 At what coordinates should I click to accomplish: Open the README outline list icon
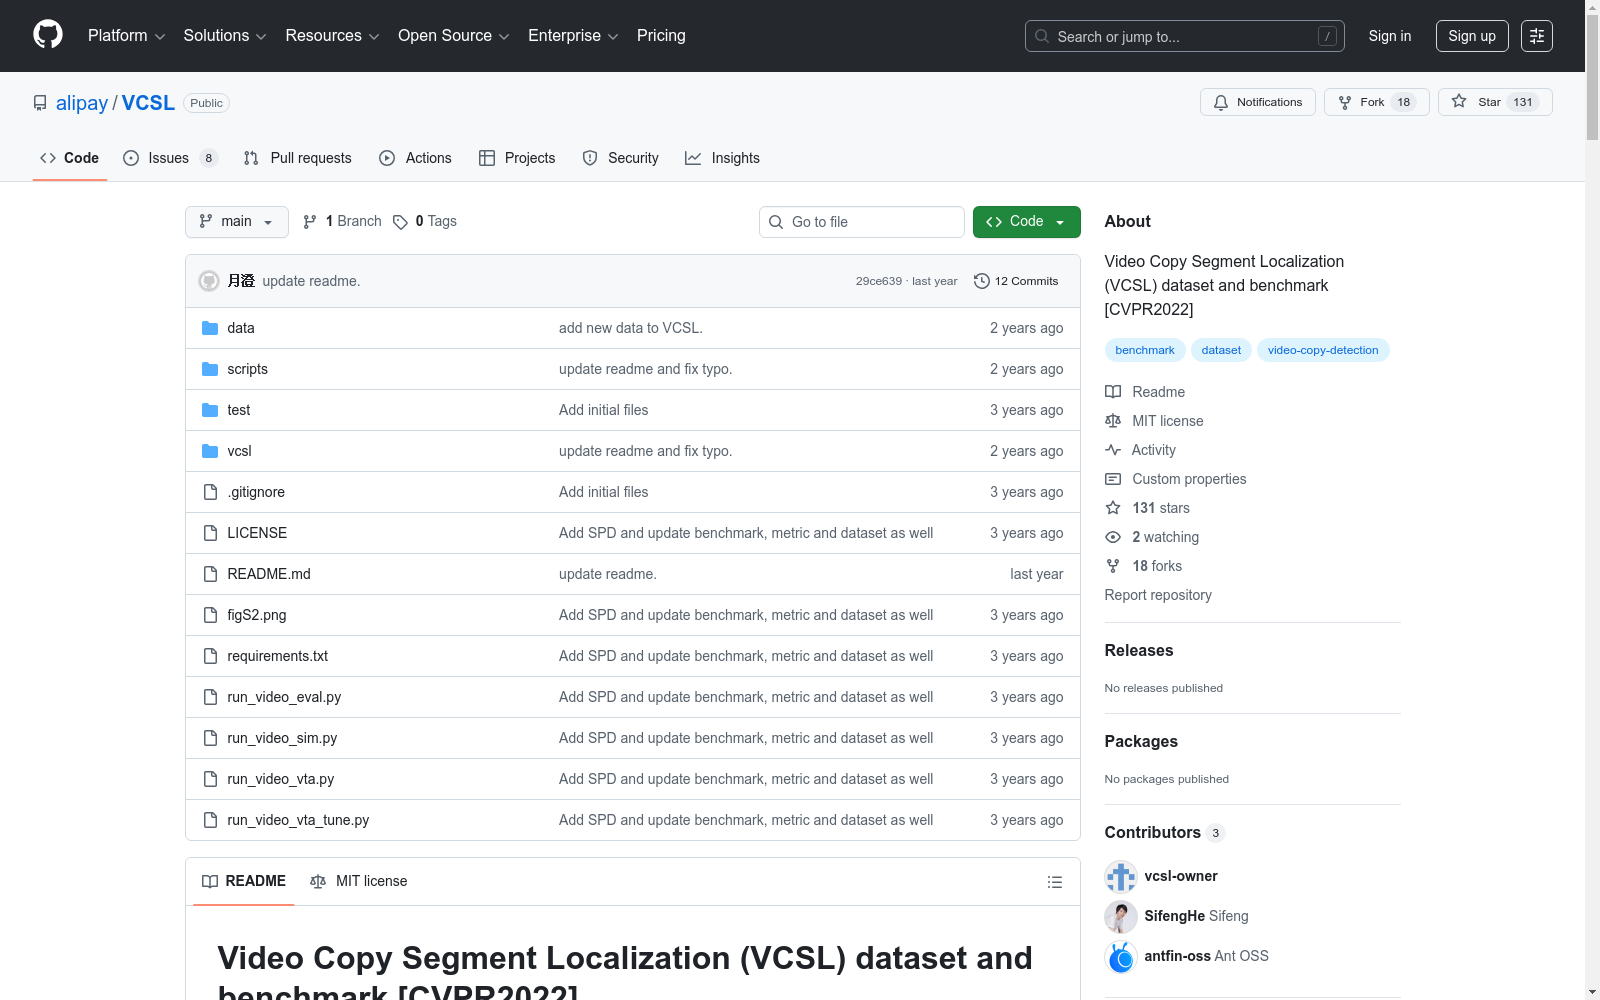tap(1054, 882)
